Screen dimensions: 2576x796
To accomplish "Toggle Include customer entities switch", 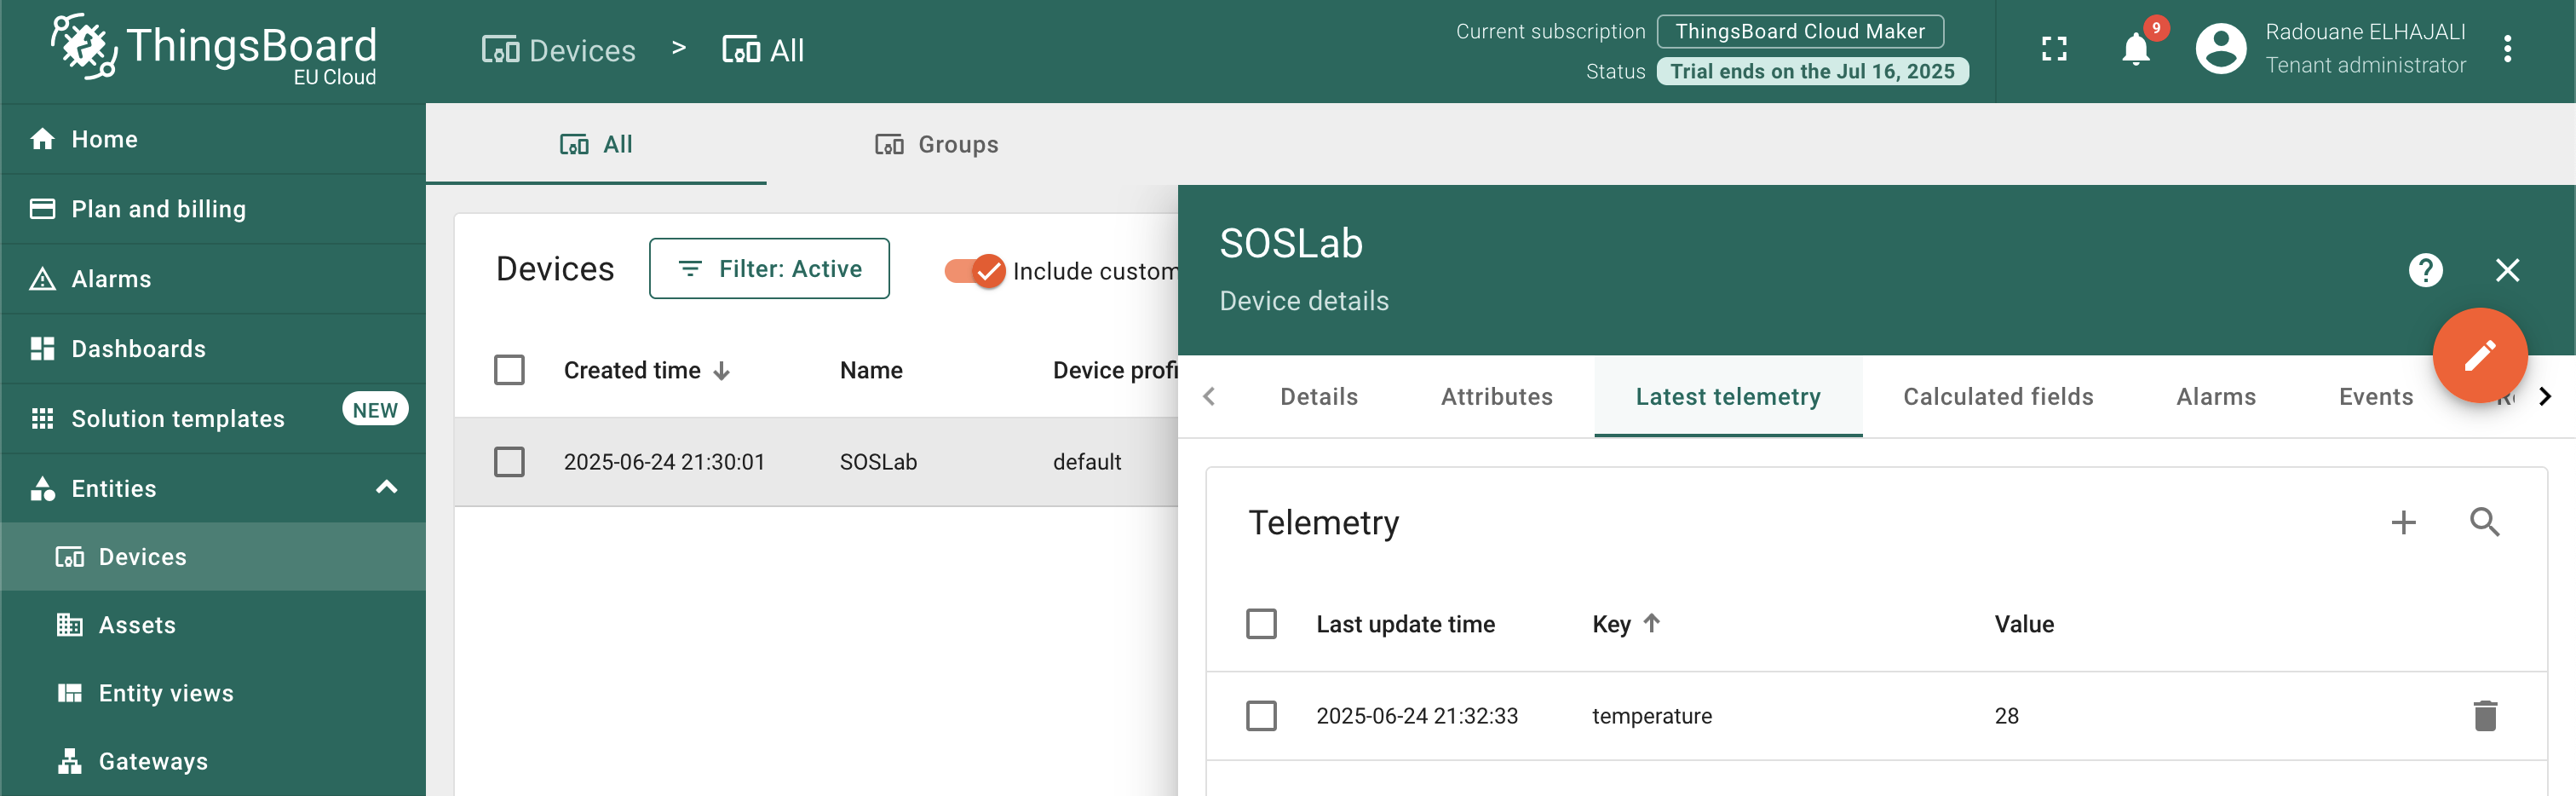I will pos(975,271).
